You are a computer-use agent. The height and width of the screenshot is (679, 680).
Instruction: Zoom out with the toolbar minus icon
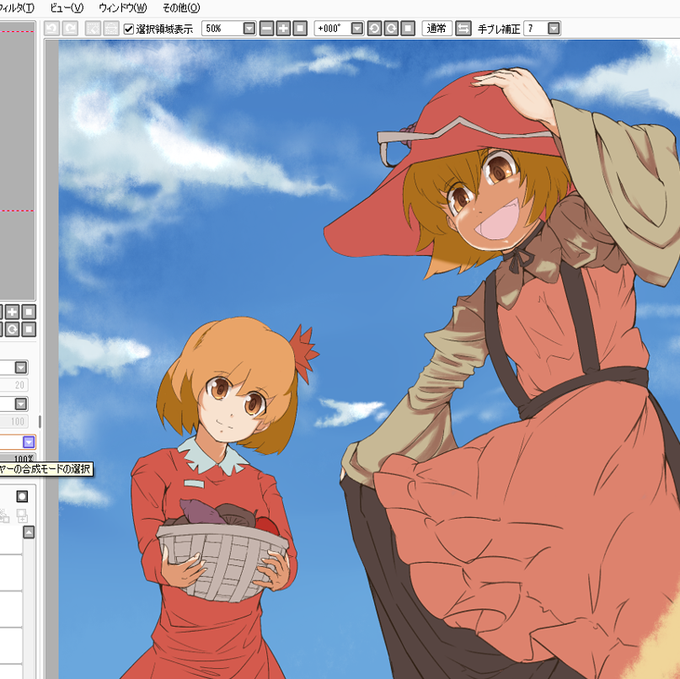[267, 29]
